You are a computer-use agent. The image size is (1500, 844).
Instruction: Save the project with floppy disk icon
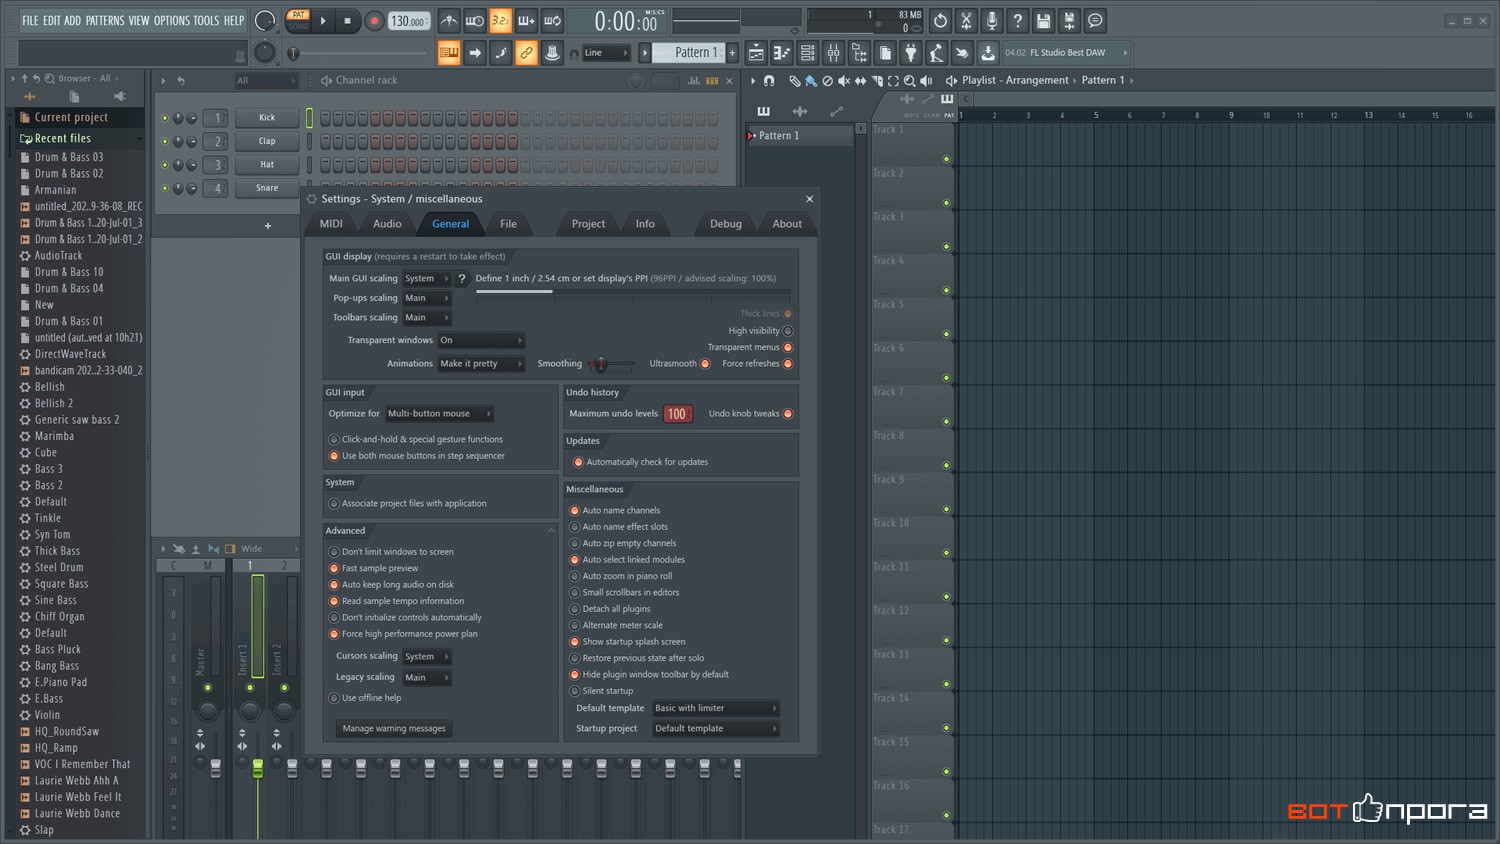coord(1044,21)
